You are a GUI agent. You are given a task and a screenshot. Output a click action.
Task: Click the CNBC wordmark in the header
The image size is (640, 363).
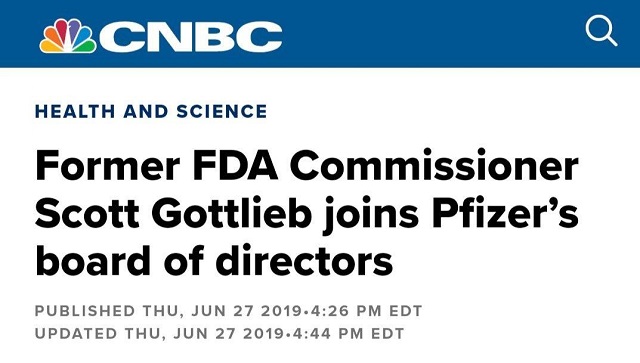[191, 37]
